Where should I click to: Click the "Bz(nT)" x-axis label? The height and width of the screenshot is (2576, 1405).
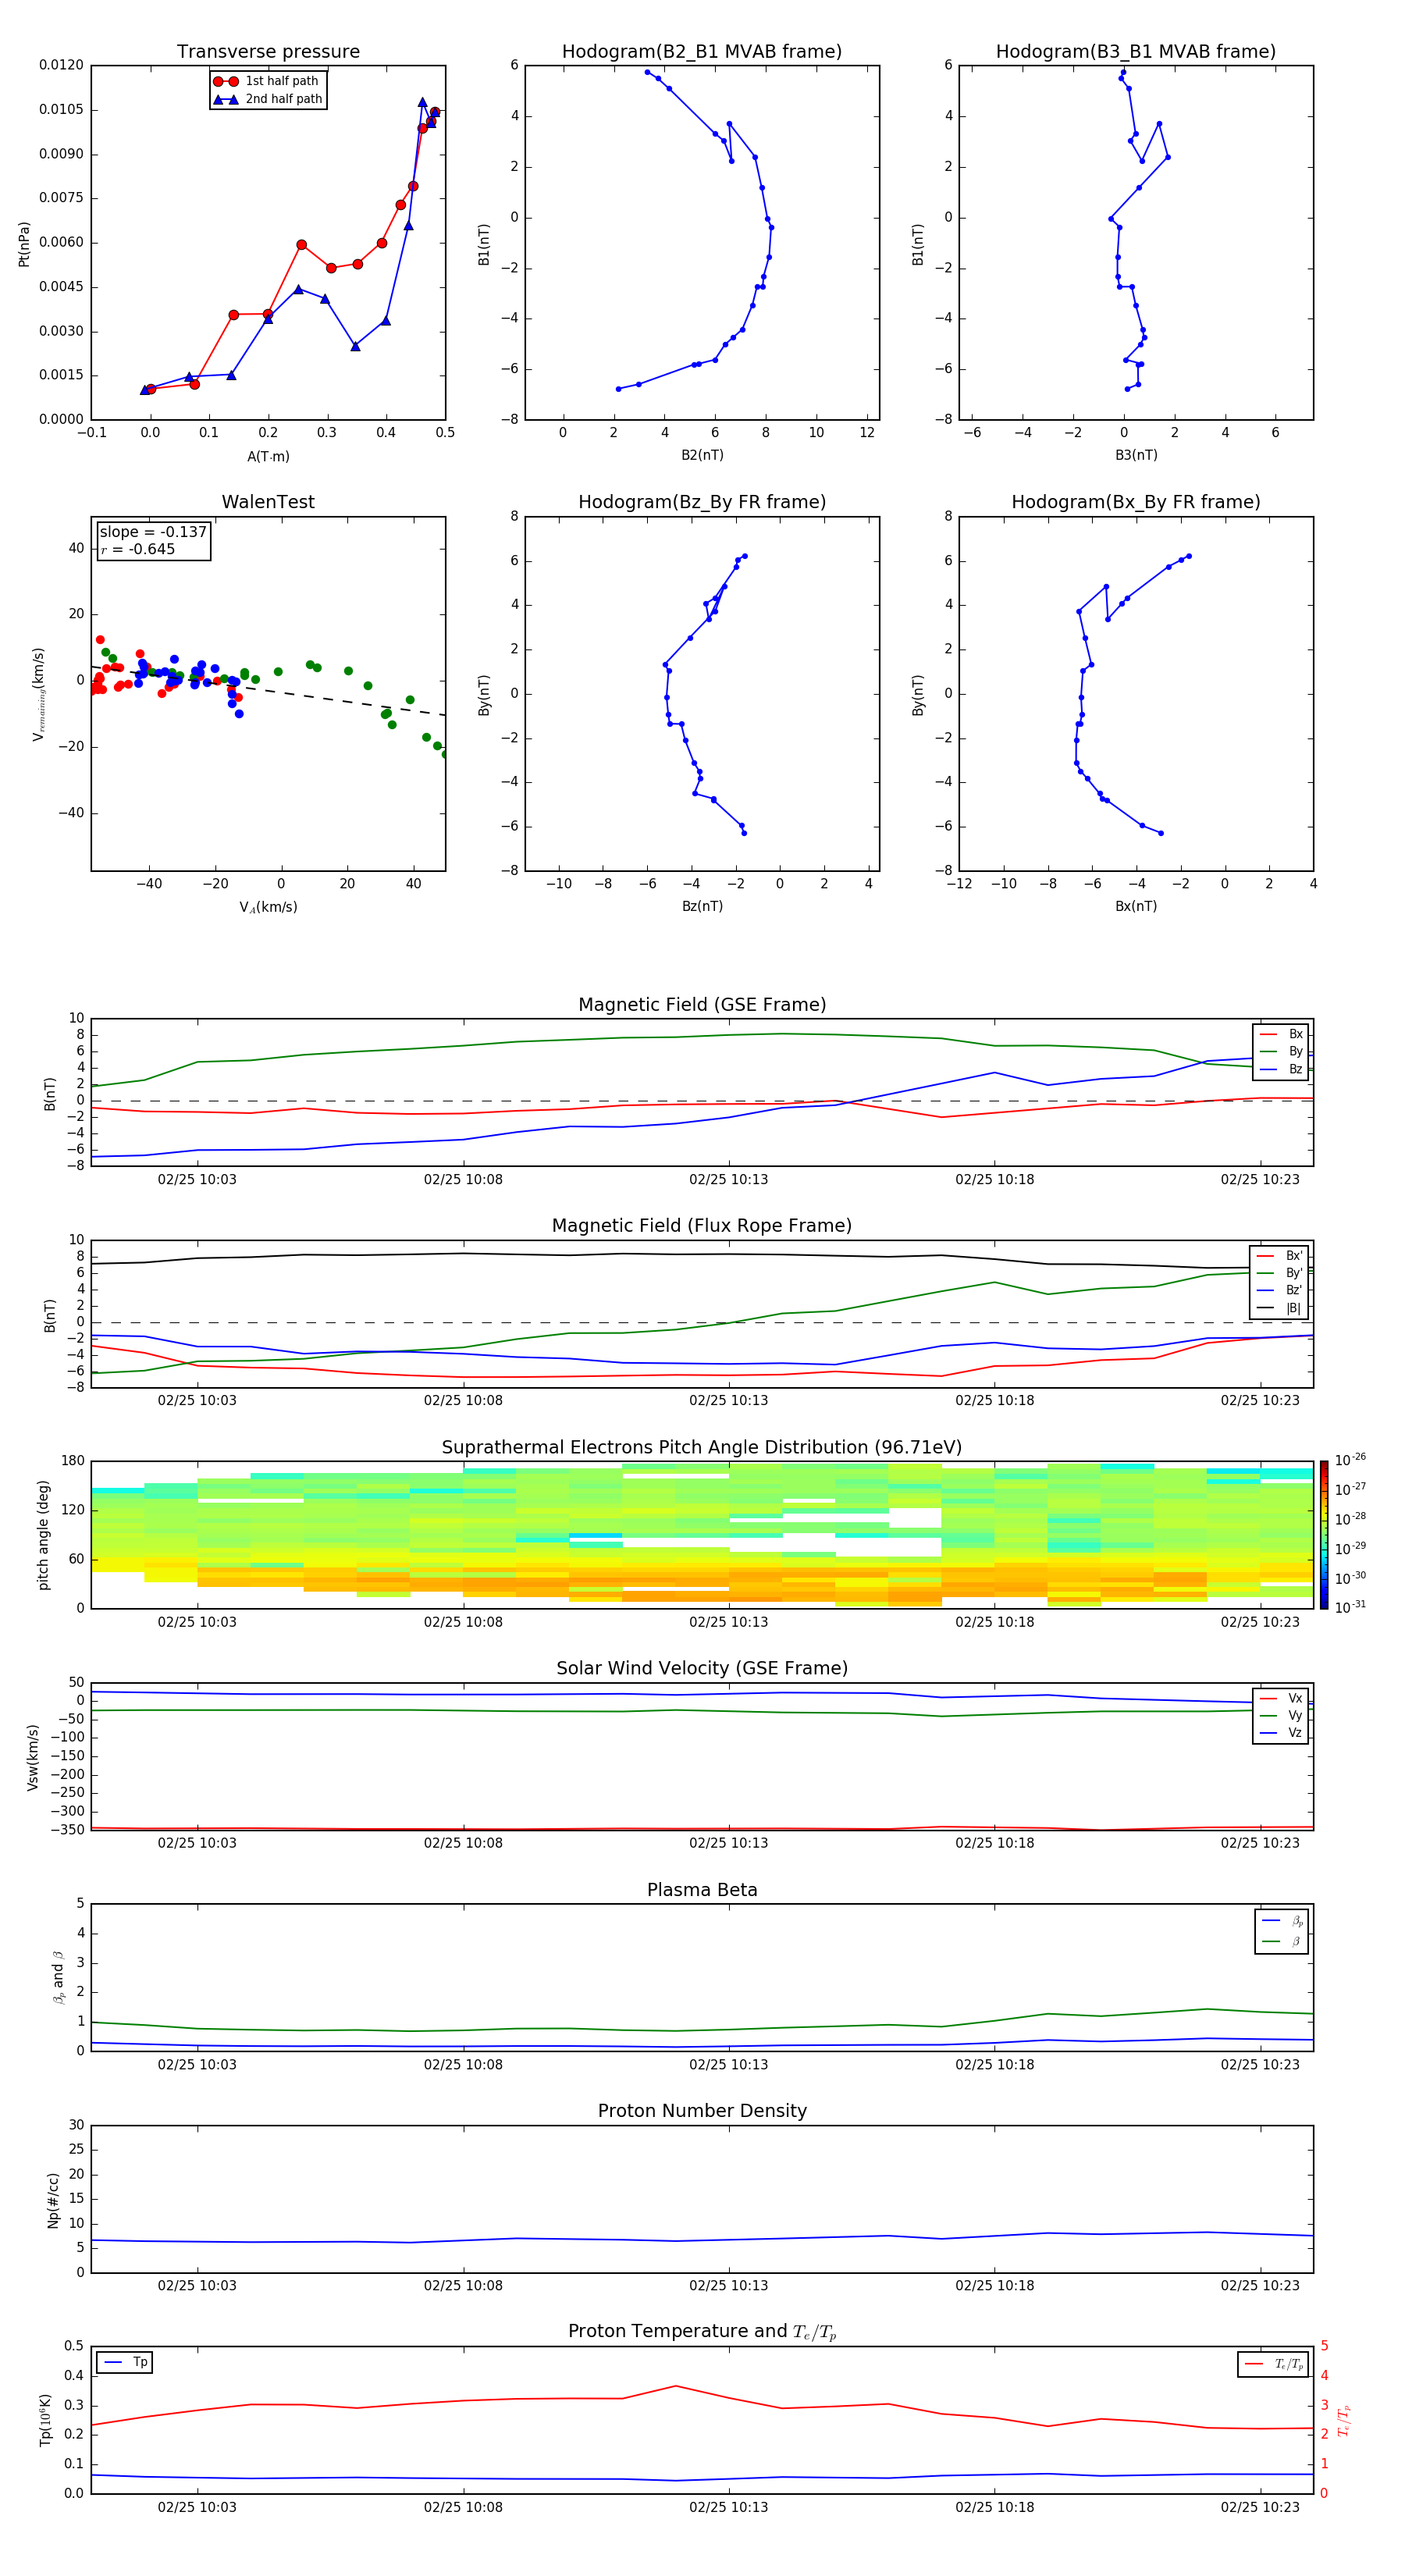(x=702, y=906)
